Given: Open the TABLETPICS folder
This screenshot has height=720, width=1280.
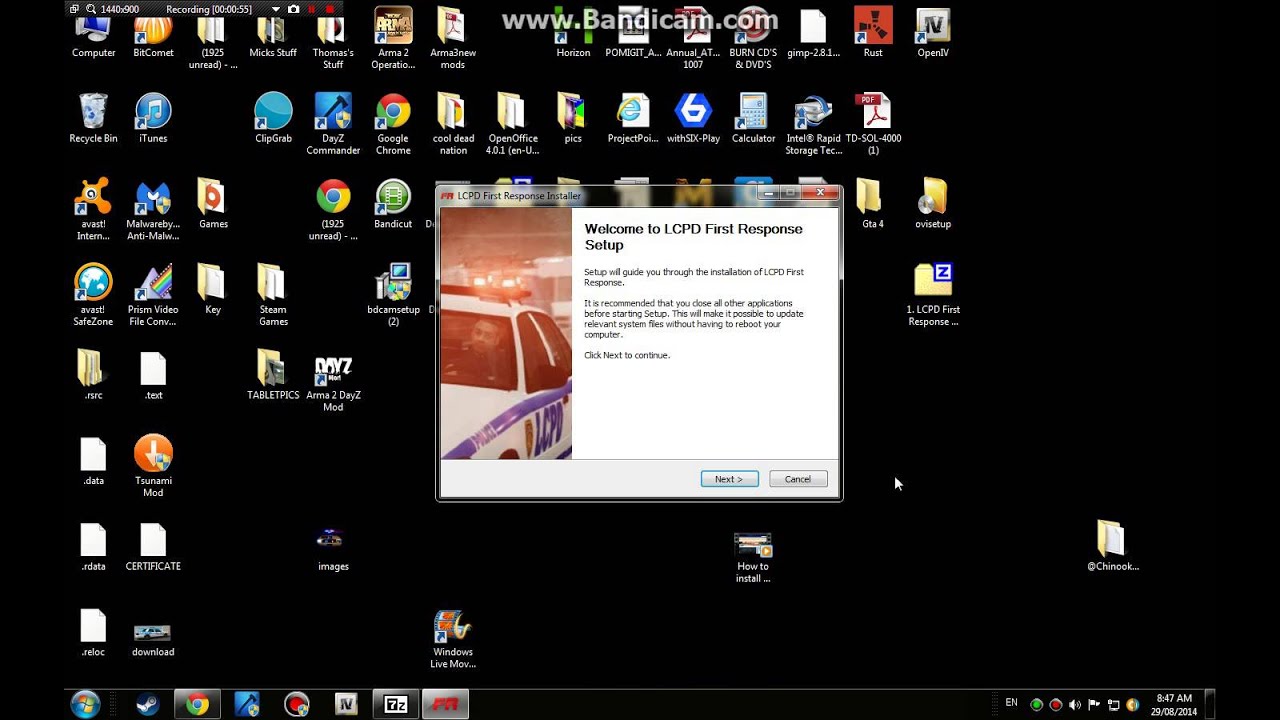Looking at the screenshot, I should coord(273,375).
